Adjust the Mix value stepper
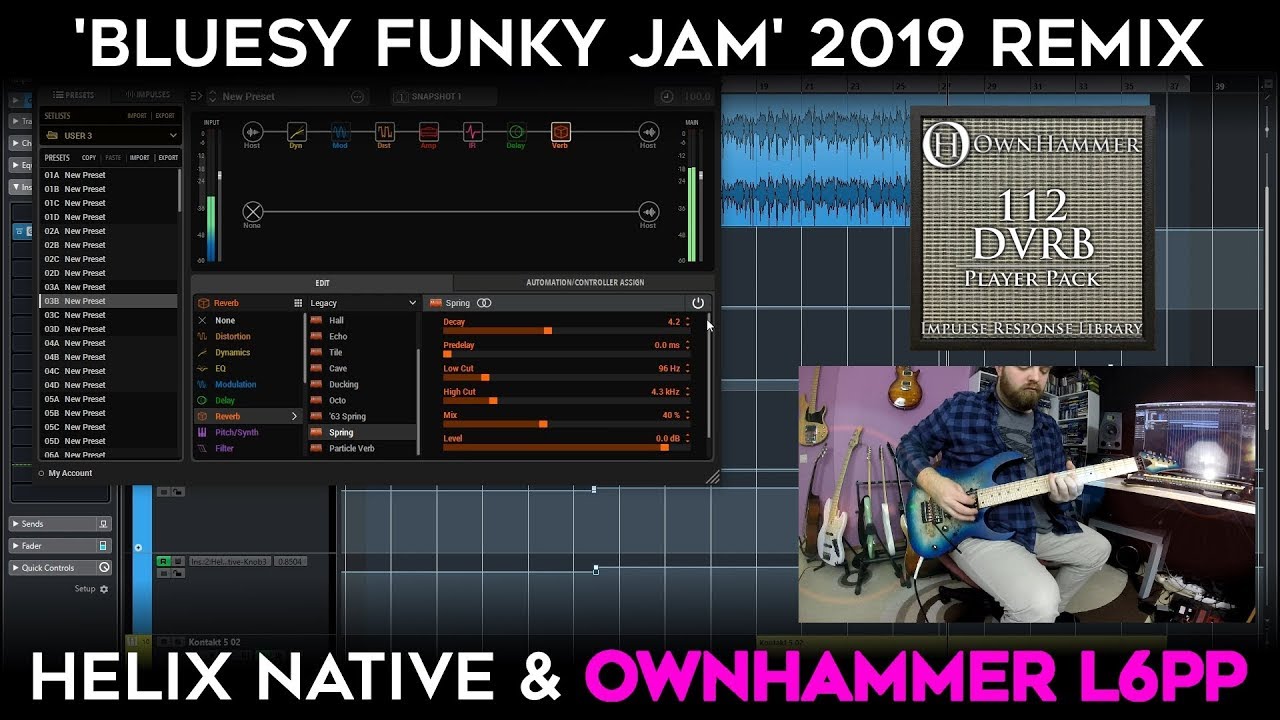This screenshot has width=1280, height=720. (x=687, y=415)
